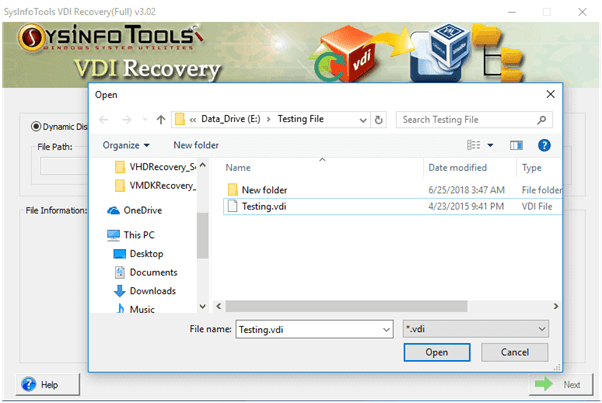Open the recent locations dropdown arrow

[145, 120]
